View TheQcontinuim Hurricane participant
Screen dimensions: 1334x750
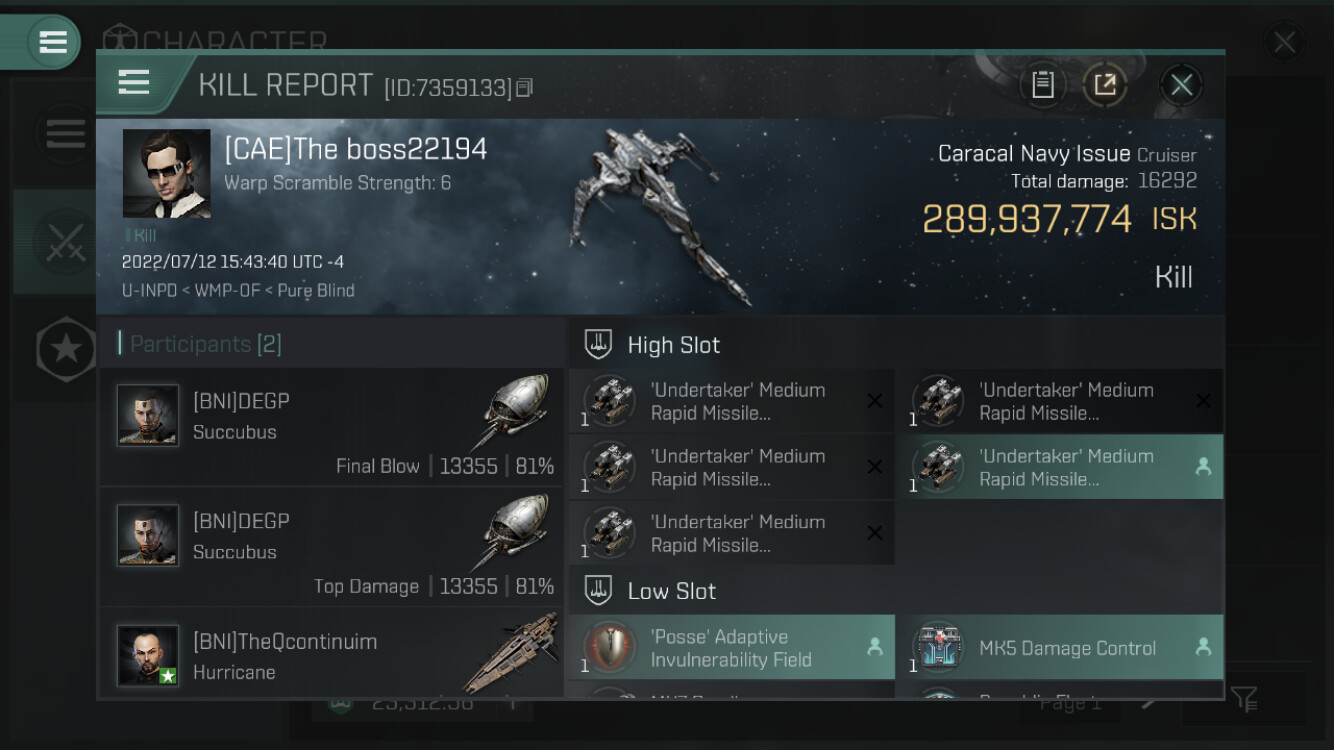332,653
